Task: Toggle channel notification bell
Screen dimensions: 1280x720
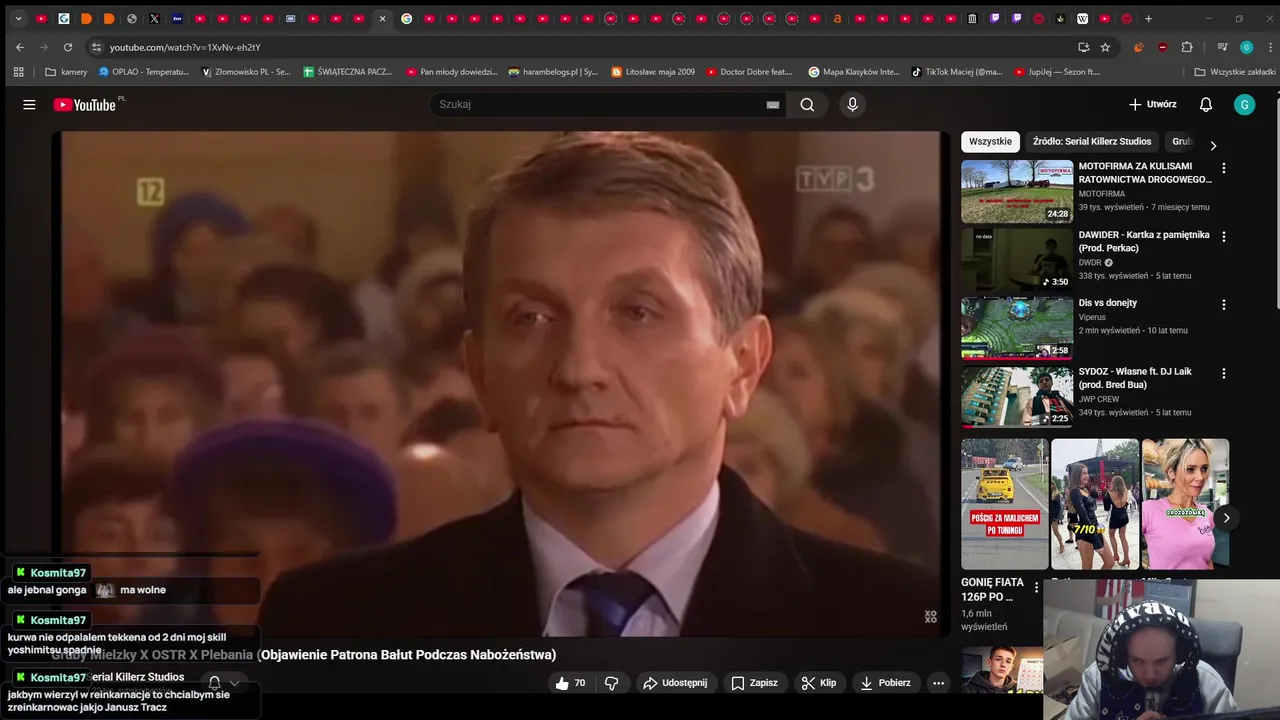Action: tap(214, 683)
